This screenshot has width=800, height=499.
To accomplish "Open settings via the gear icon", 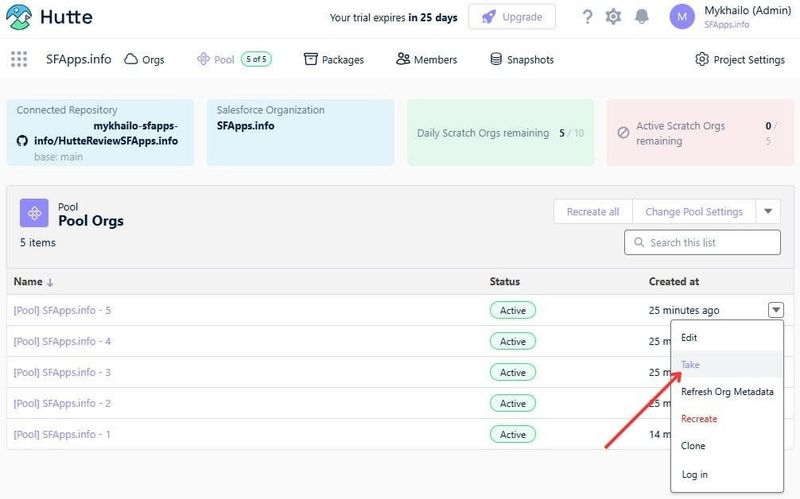I will pyautogui.click(x=613, y=17).
